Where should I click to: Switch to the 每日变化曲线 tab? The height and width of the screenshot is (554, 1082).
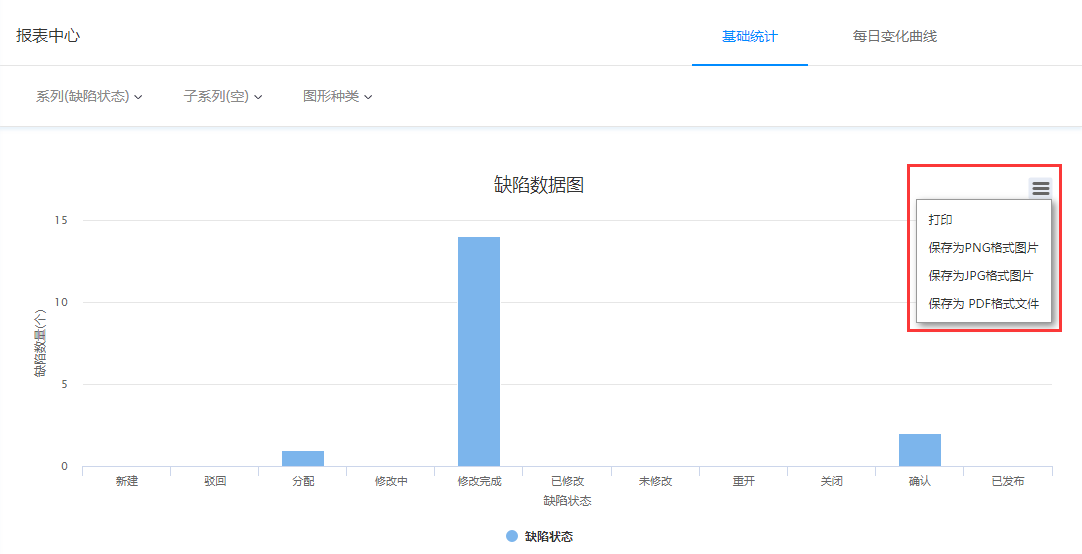[x=894, y=37]
